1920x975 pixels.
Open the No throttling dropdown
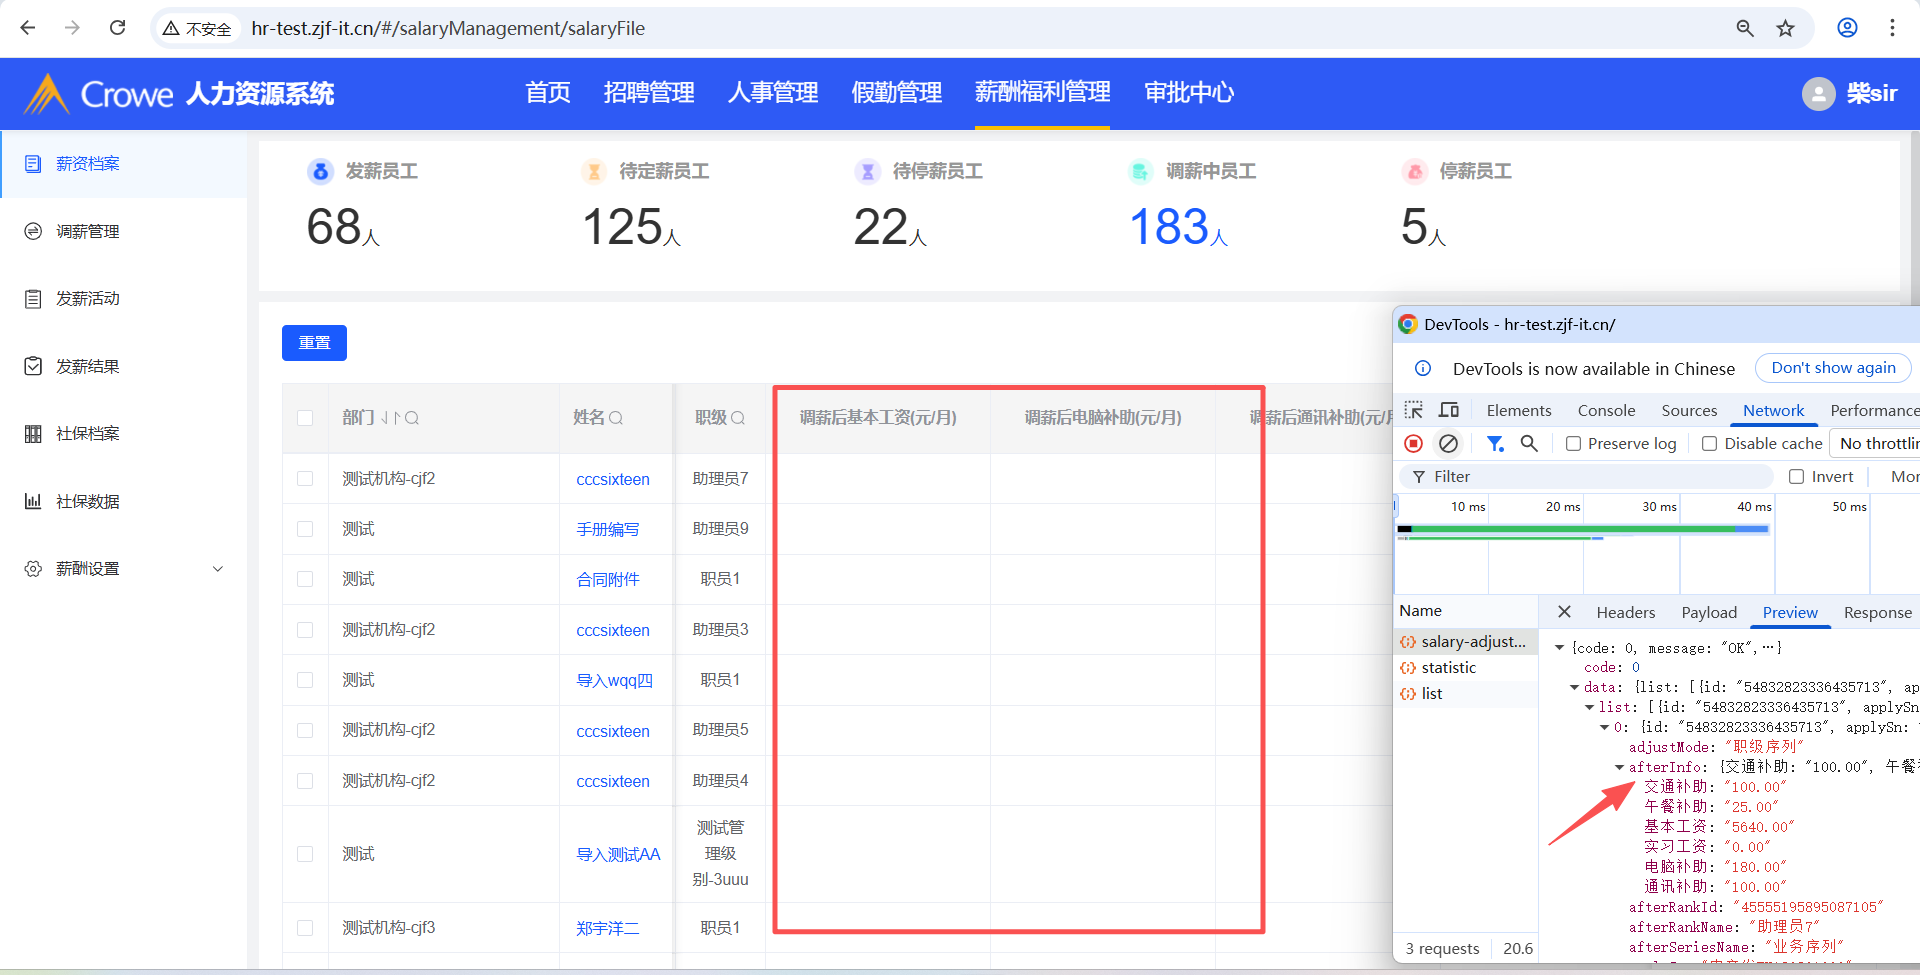coord(1877,443)
